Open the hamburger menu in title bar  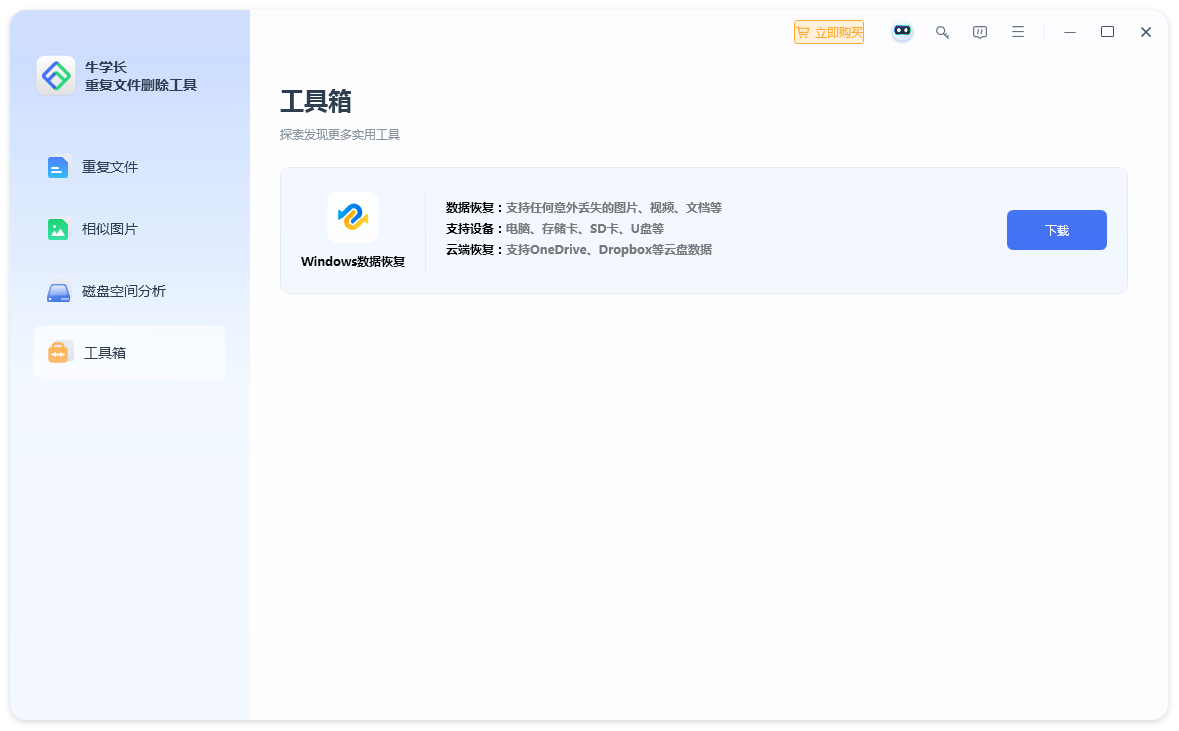point(1018,32)
